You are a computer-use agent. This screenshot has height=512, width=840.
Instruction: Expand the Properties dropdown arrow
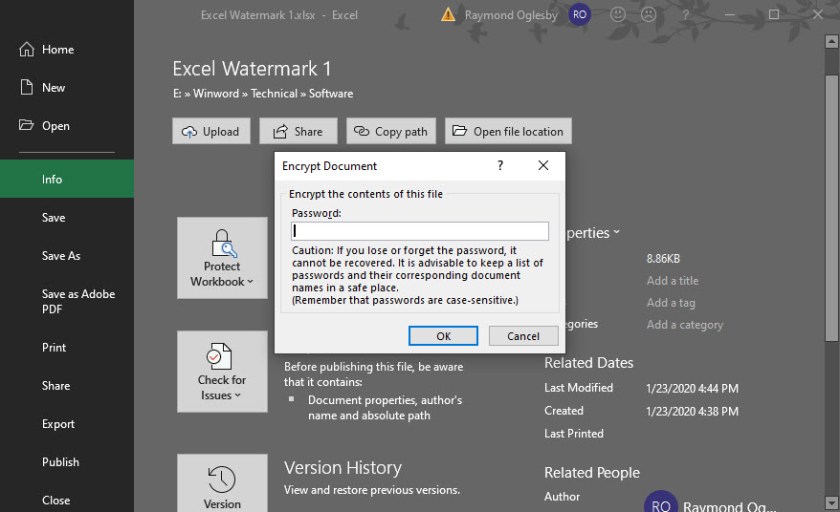coord(617,232)
